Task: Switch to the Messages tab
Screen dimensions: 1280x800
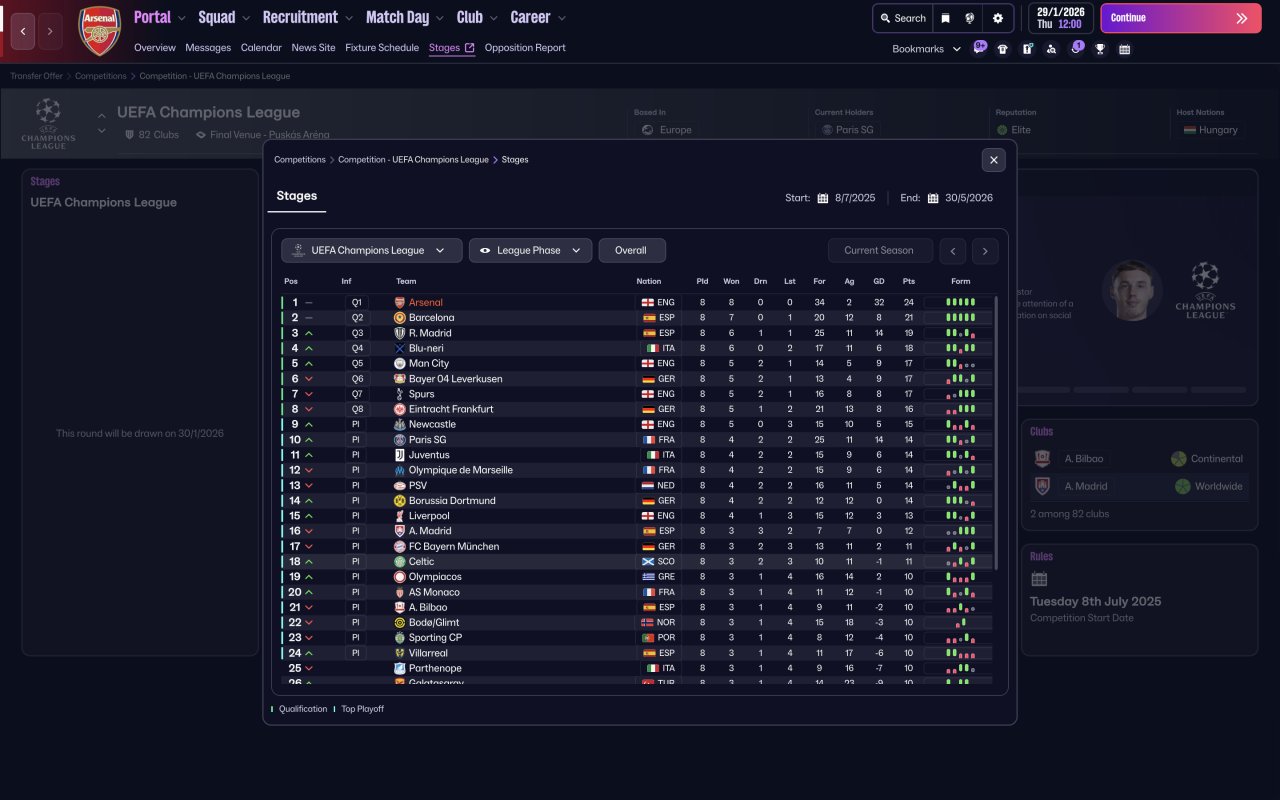Action: 208,48
